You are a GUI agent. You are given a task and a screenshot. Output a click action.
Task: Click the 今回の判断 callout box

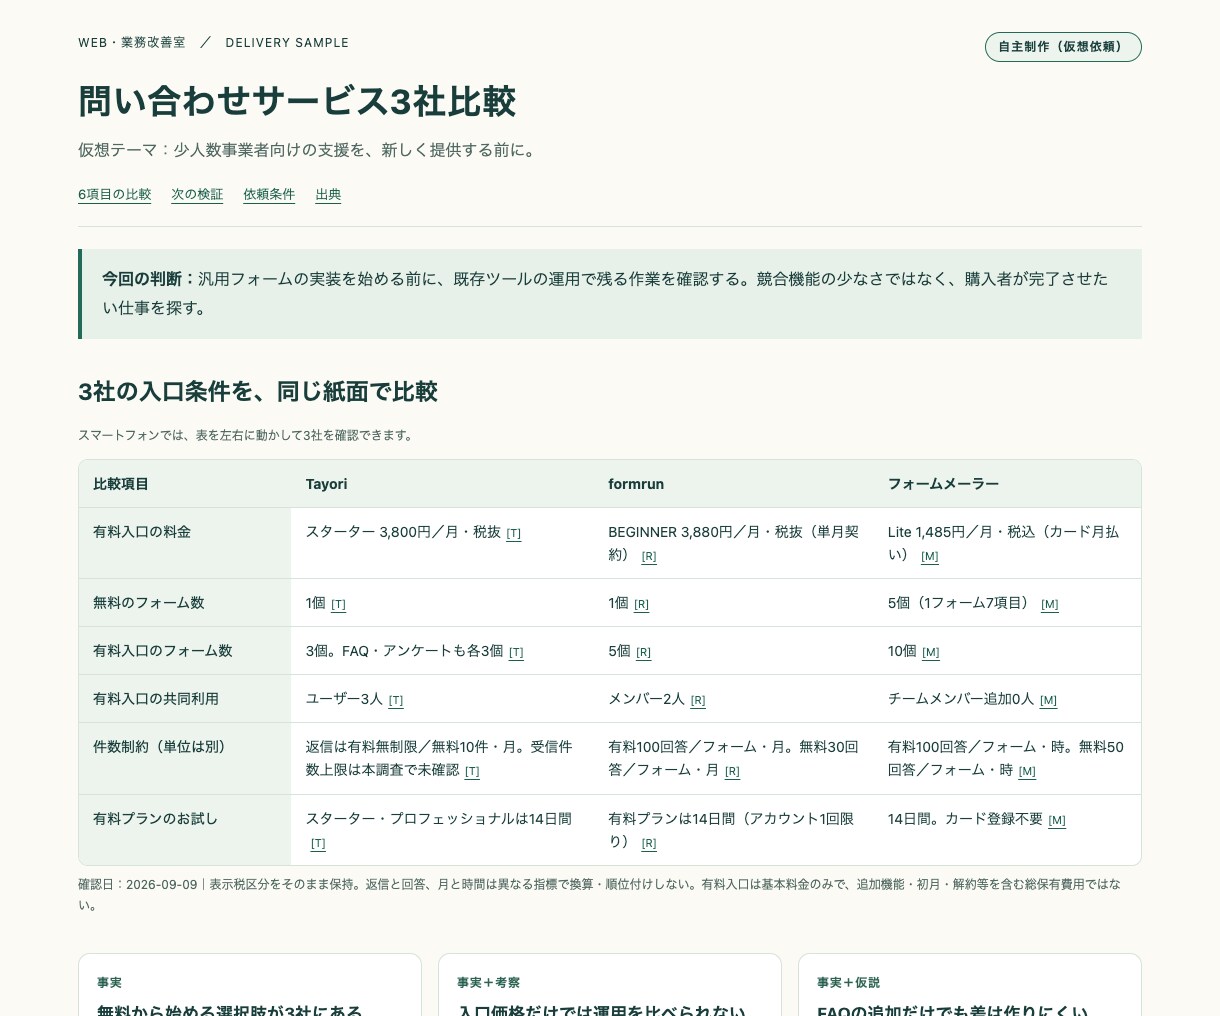pyautogui.click(x=610, y=294)
